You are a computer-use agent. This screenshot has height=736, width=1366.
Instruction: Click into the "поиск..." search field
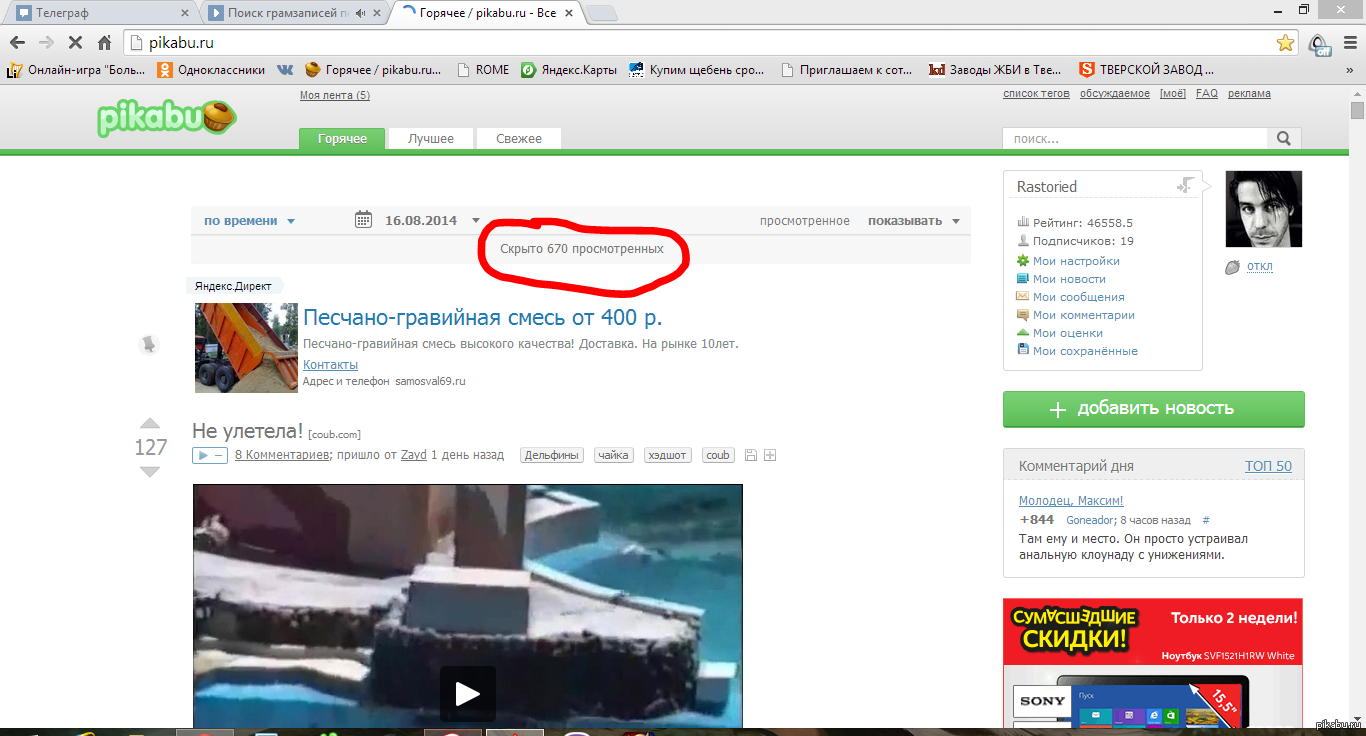[x=1134, y=139]
